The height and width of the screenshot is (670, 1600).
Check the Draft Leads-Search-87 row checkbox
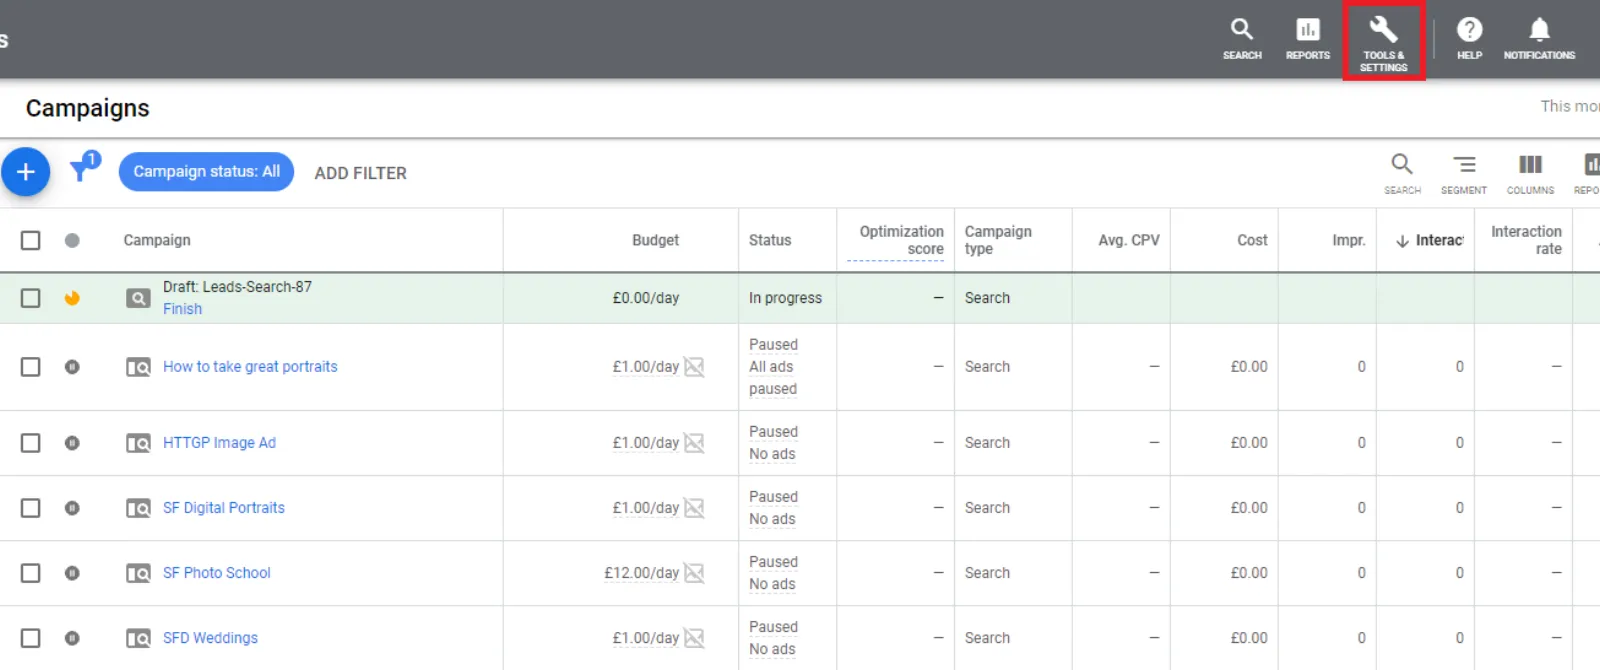pyautogui.click(x=31, y=298)
